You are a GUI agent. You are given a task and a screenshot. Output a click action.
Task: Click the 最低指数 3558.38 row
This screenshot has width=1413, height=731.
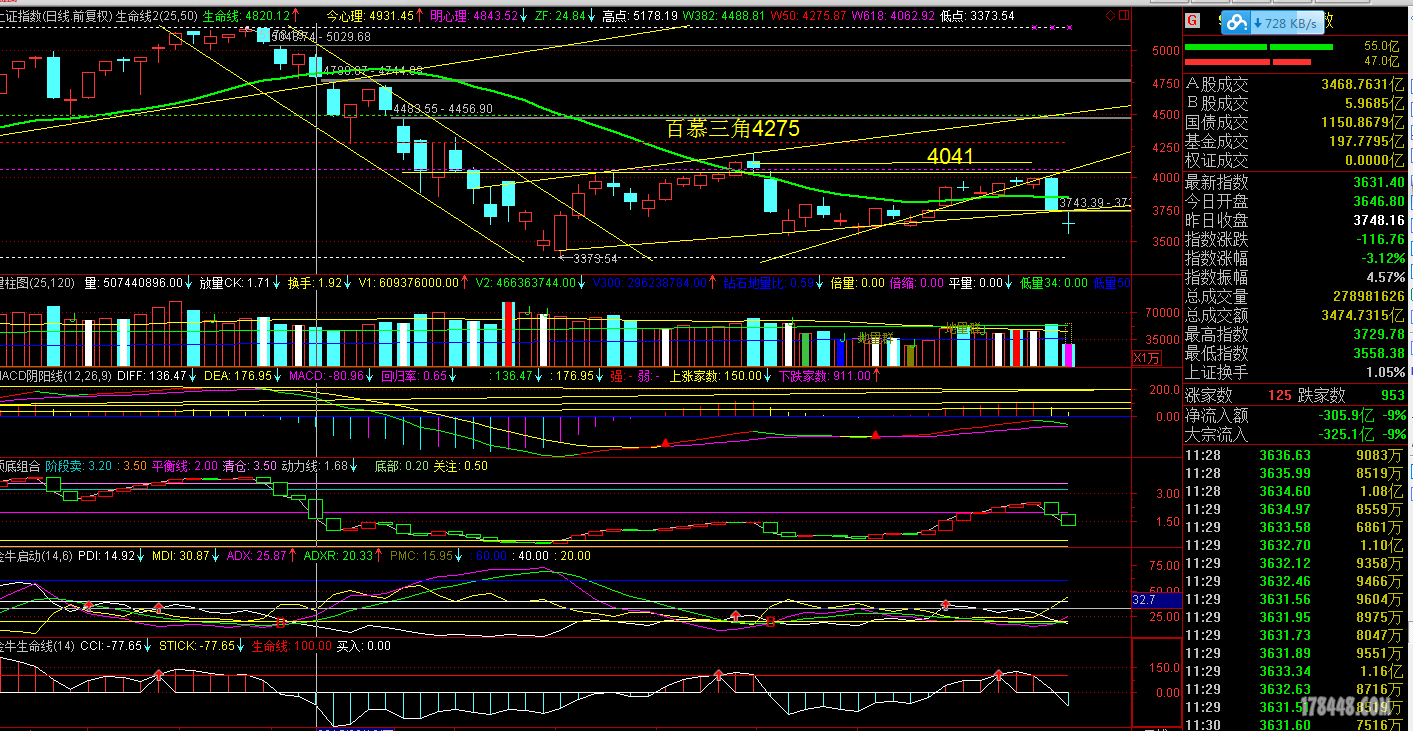point(1296,353)
